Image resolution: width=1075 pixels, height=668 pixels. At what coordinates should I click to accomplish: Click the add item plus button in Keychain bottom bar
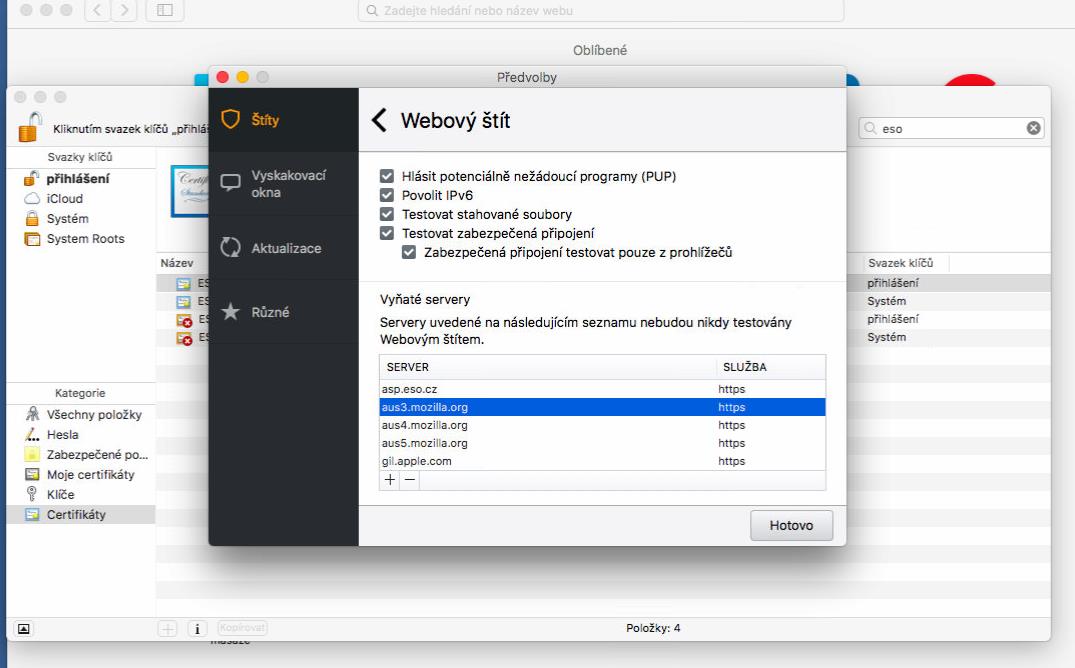click(167, 628)
